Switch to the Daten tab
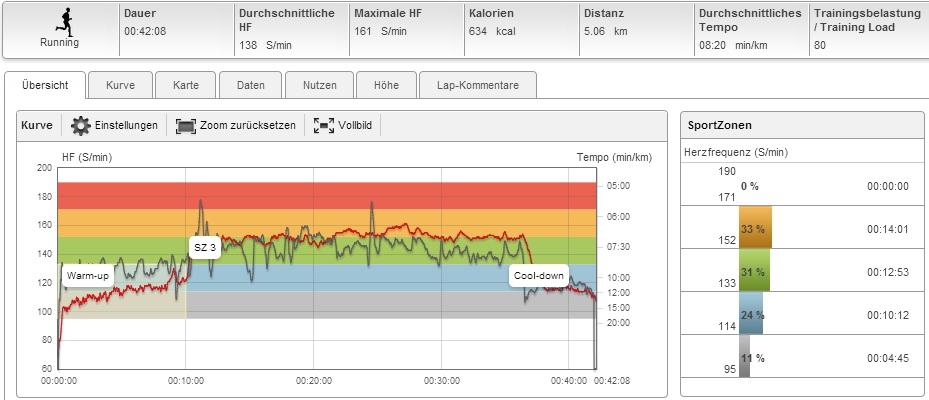929x400 pixels. coord(250,86)
